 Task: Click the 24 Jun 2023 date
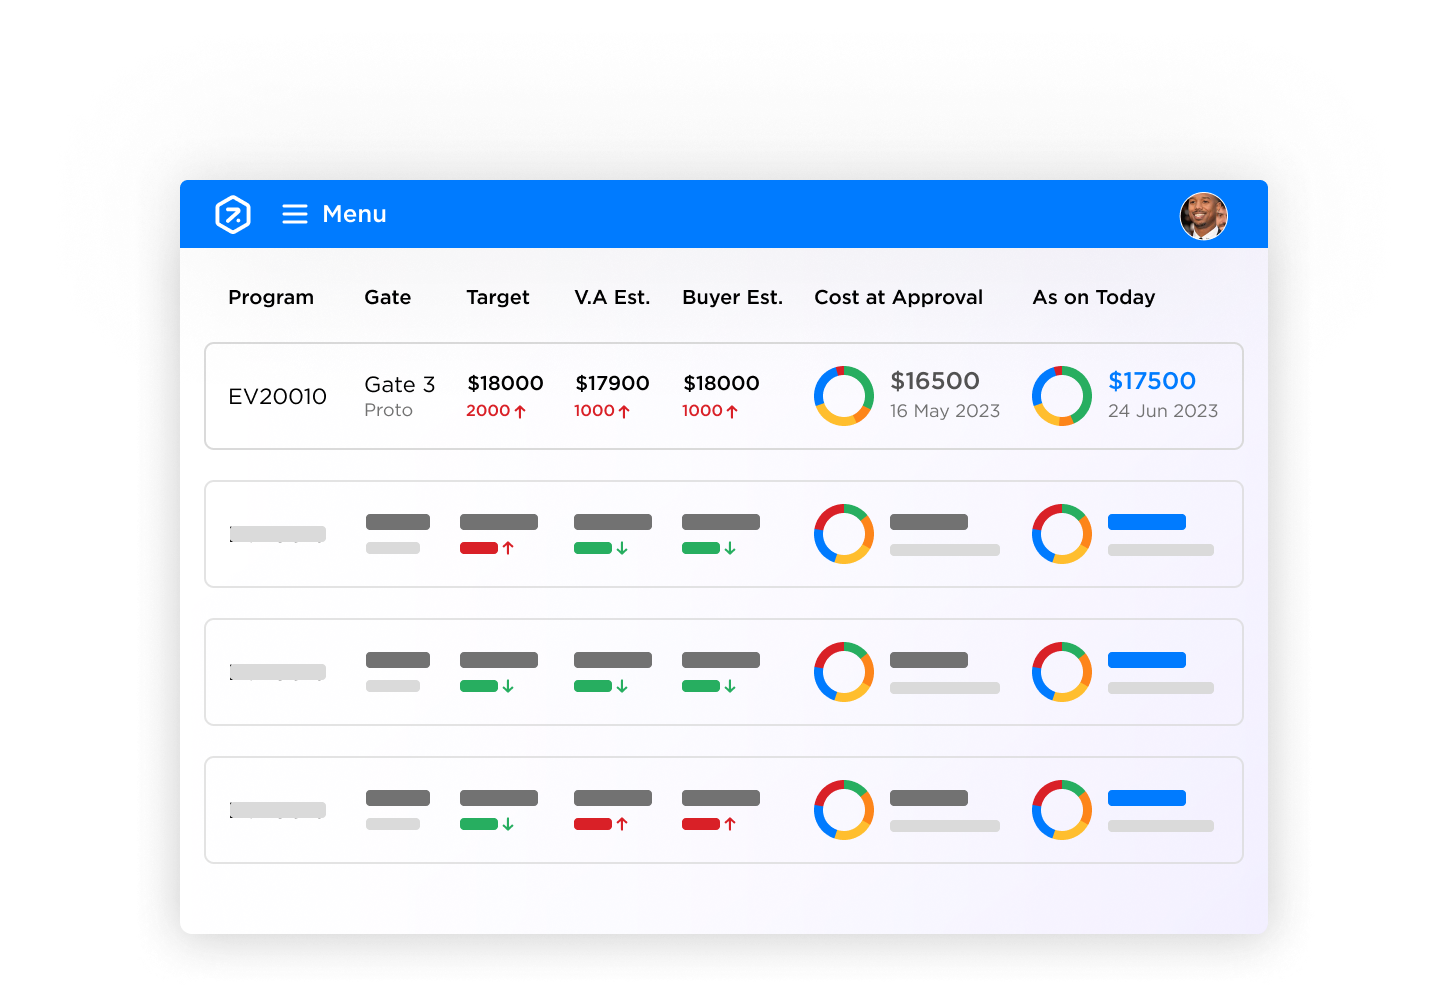pyautogui.click(x=1163, y=411)
